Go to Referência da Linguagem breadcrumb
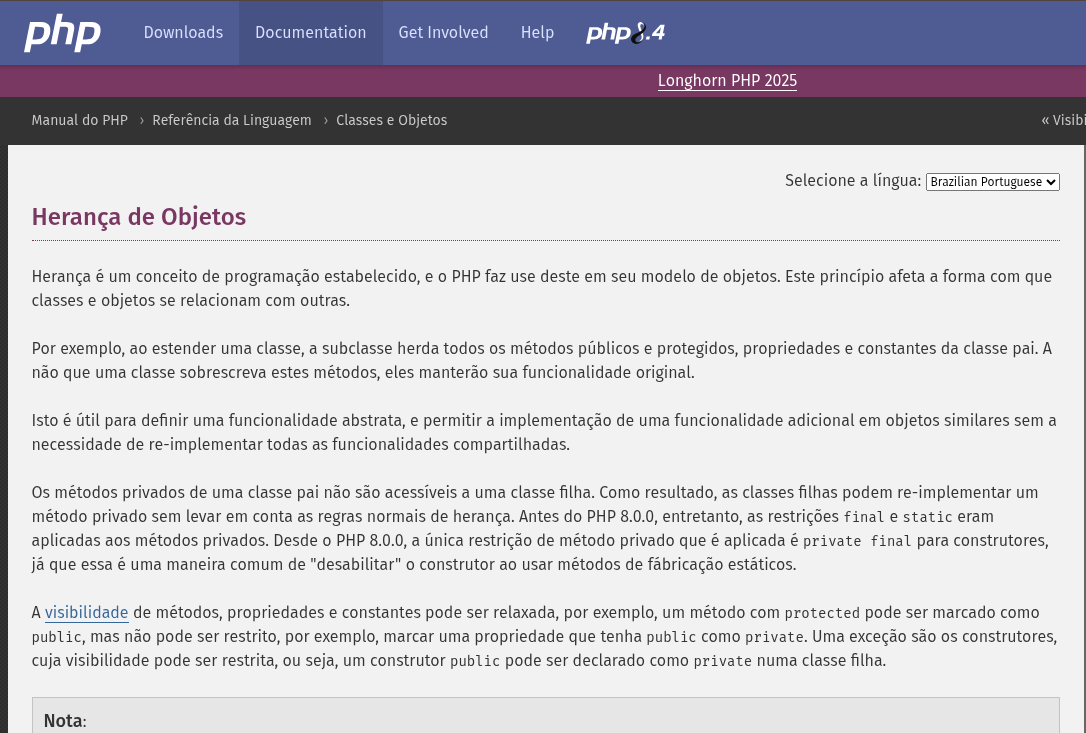1086x733 pixels. [x=232, y=120]
